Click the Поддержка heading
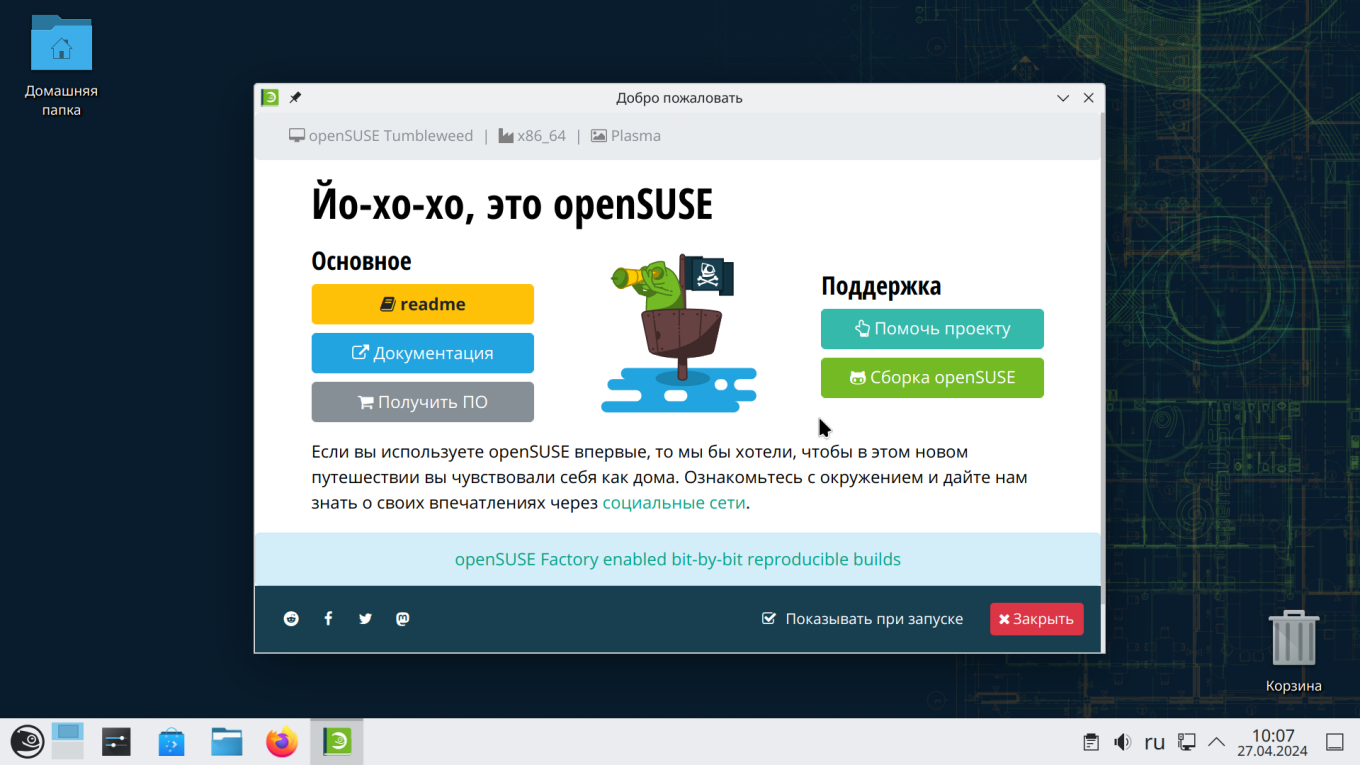 [881, 286]
